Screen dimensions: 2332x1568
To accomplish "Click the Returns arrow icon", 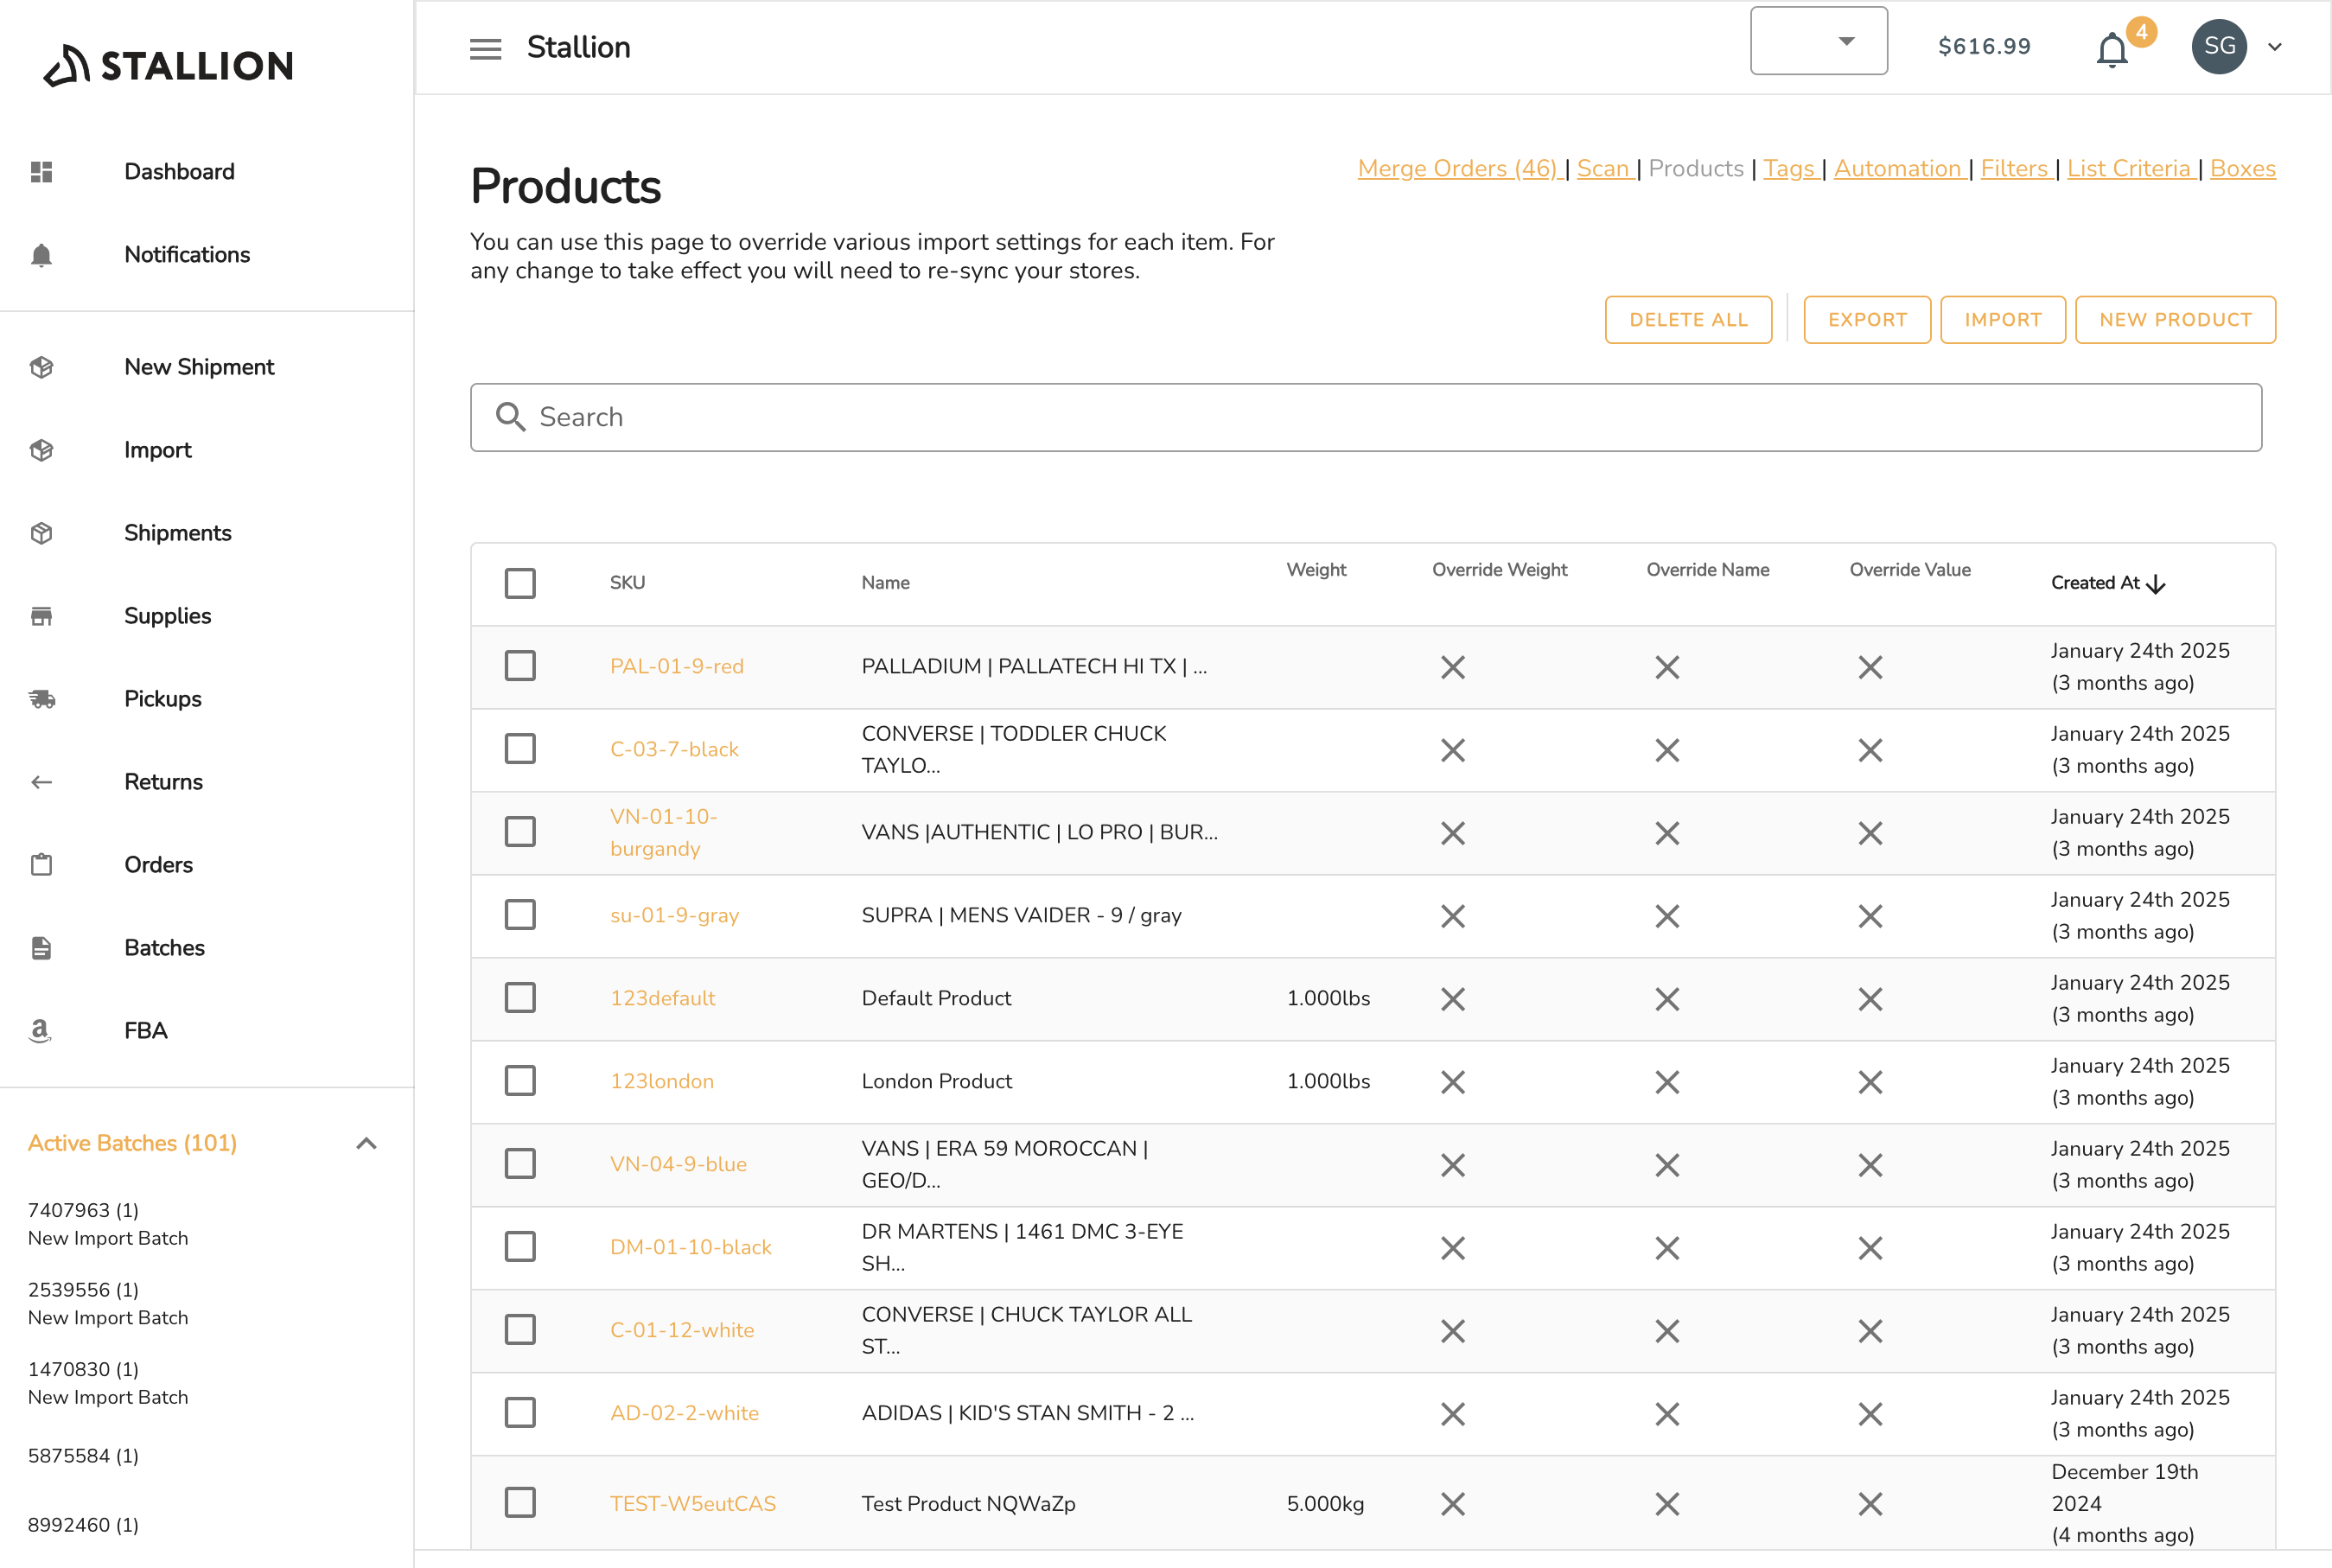I will click(x=41, y=782).
